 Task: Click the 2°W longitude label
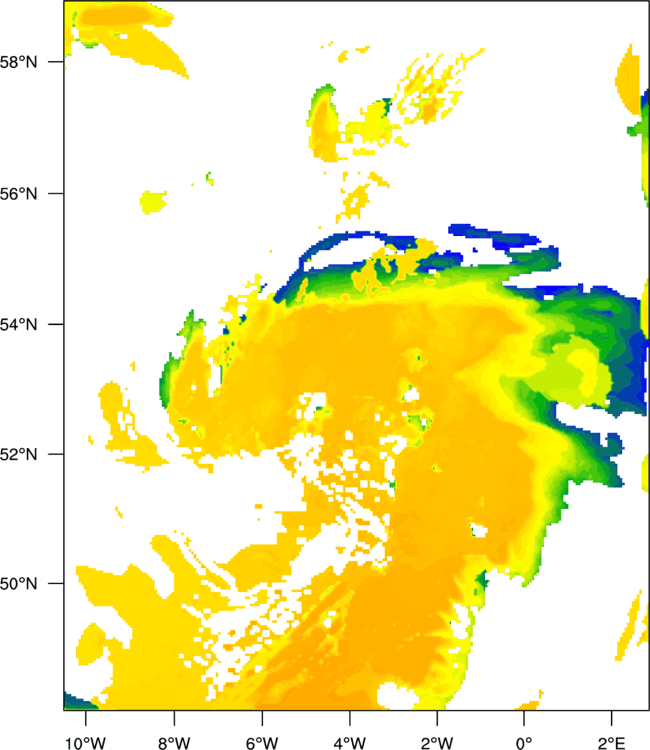click(437, 741)
